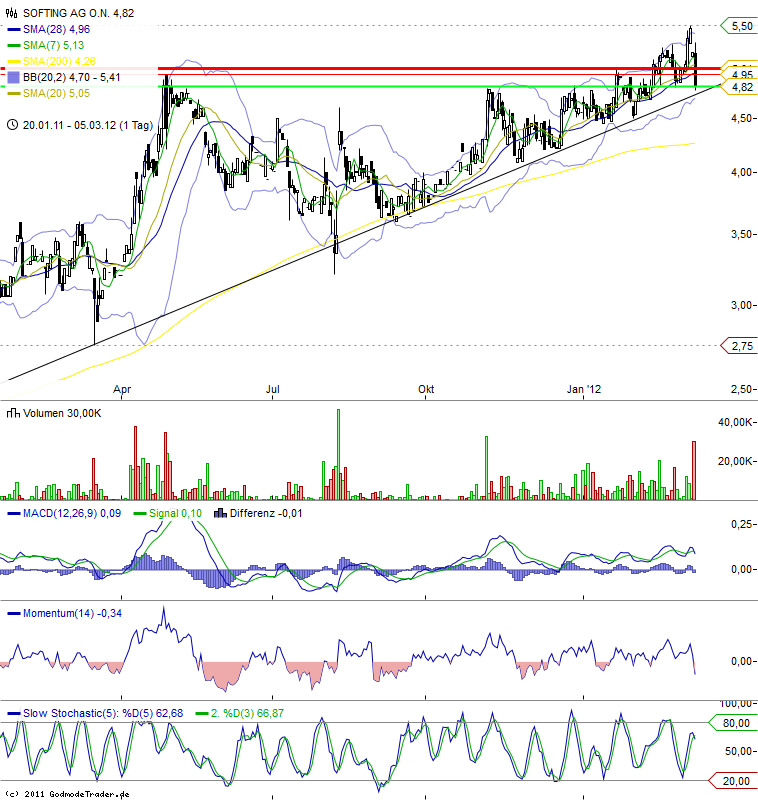The height and width of the screenshot is (800, 758).
Task: Click the 3,50 price axis label
Action: 742,234
